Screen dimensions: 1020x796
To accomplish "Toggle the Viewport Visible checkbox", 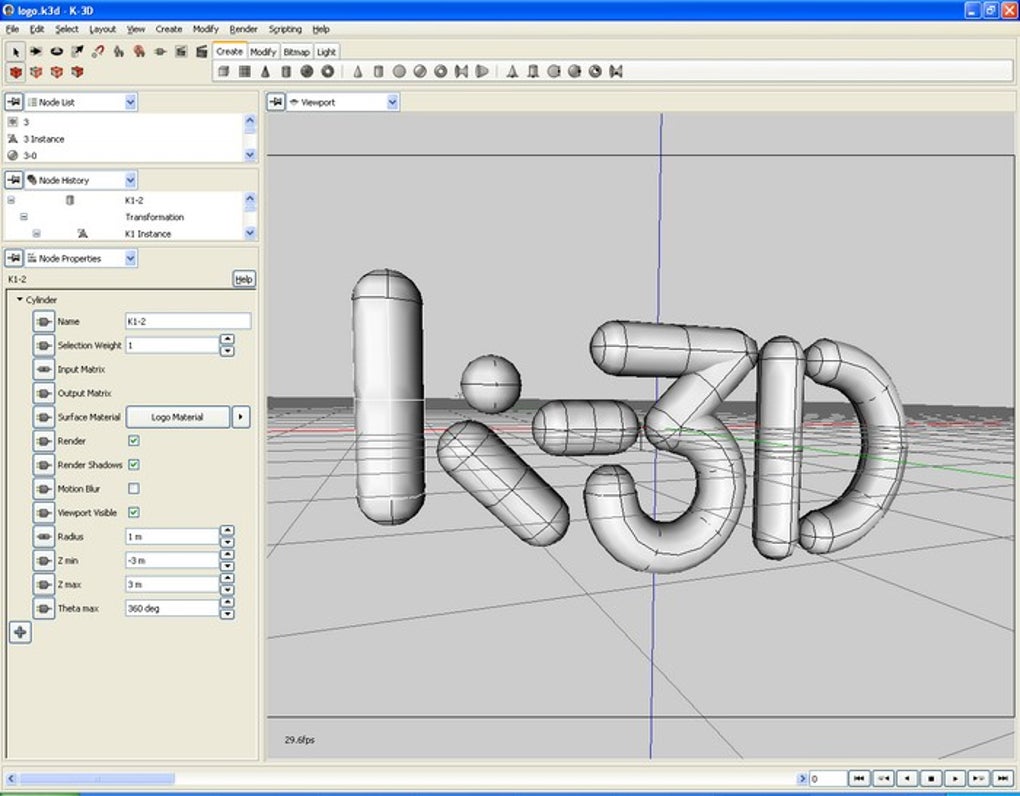I will 133,513.
